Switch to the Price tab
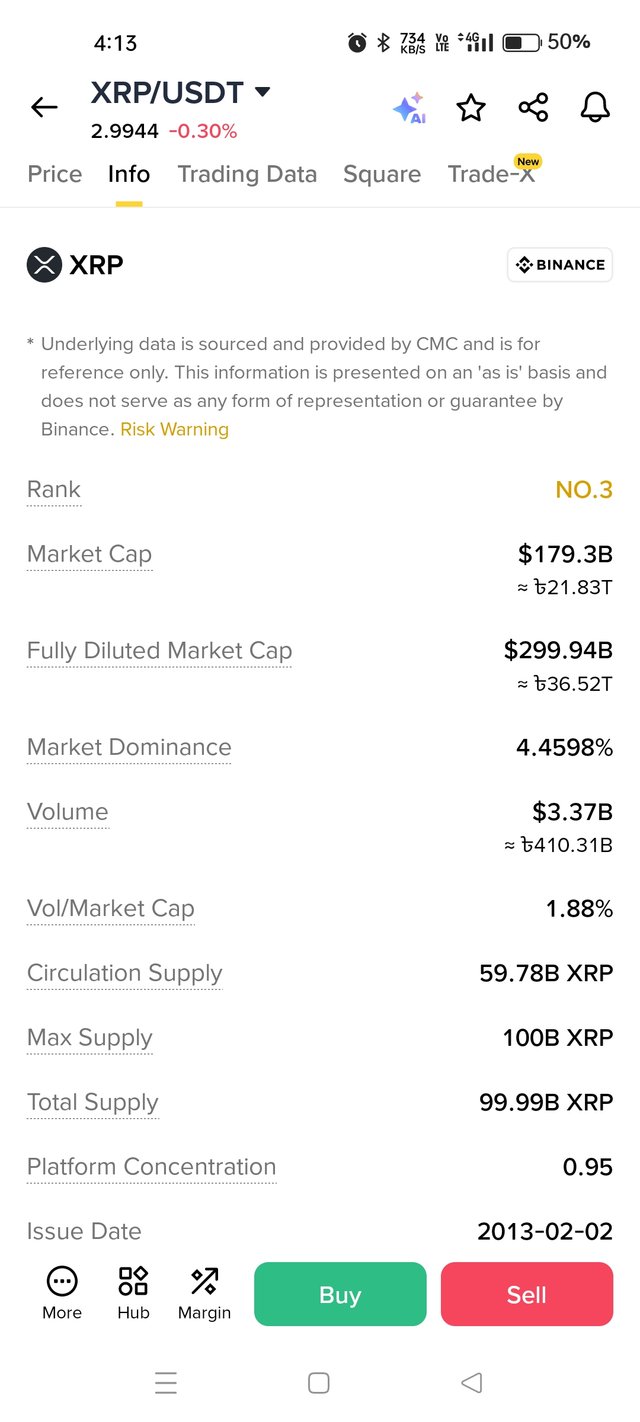 (x=55, y=174)
